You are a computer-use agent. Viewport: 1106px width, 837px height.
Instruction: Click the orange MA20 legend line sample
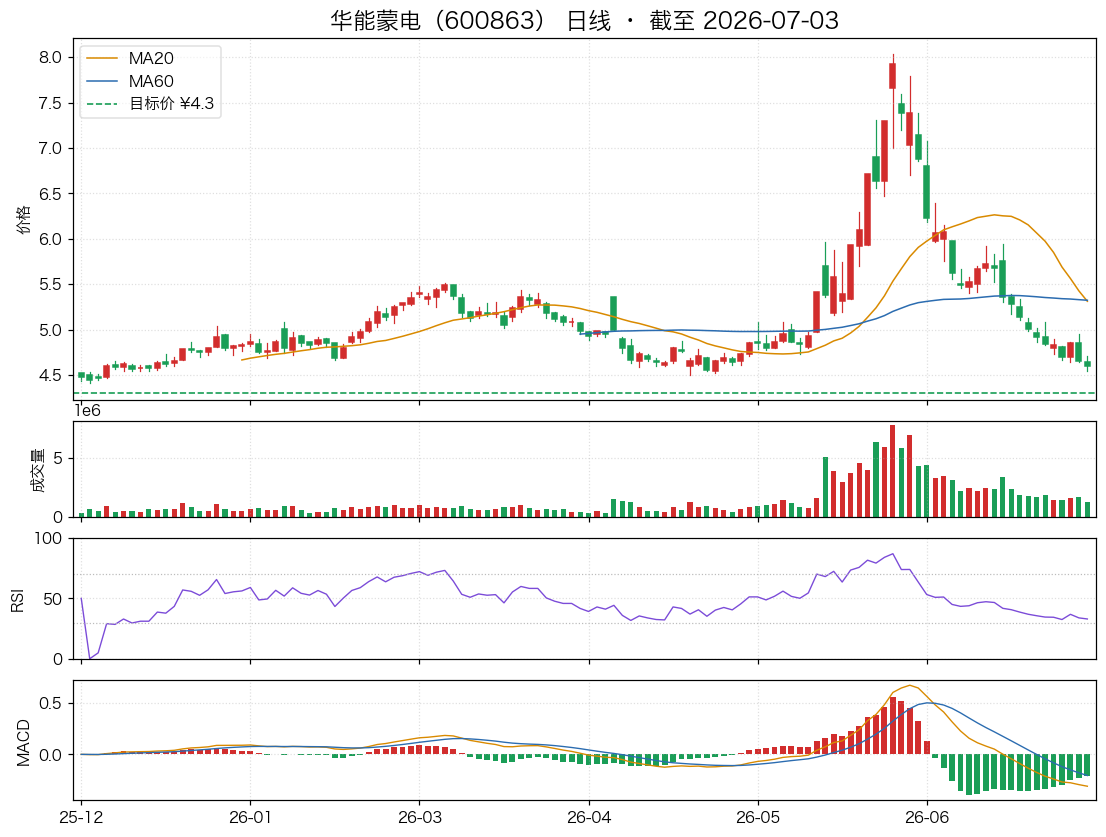102,59
